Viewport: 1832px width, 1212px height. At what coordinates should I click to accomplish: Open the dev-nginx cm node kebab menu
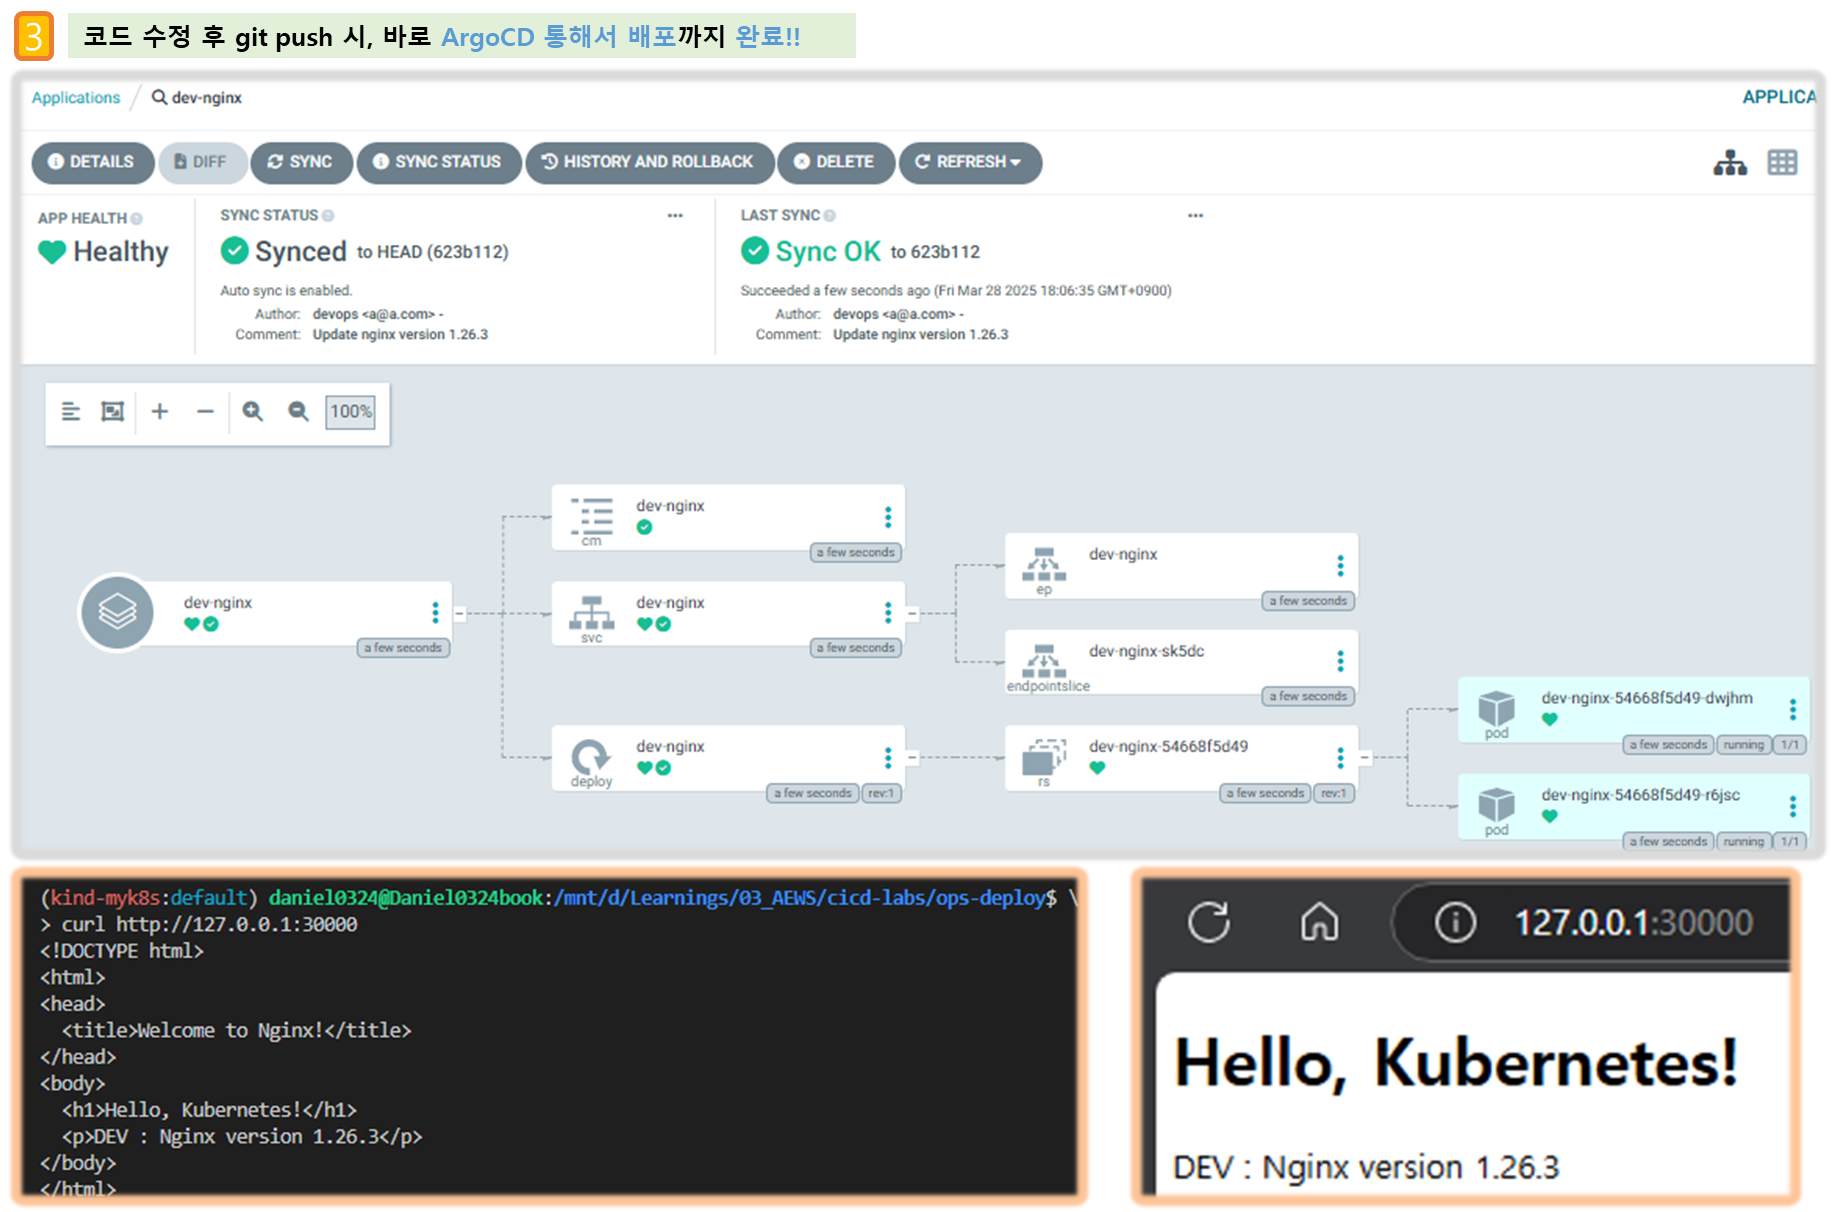point(888,517)
